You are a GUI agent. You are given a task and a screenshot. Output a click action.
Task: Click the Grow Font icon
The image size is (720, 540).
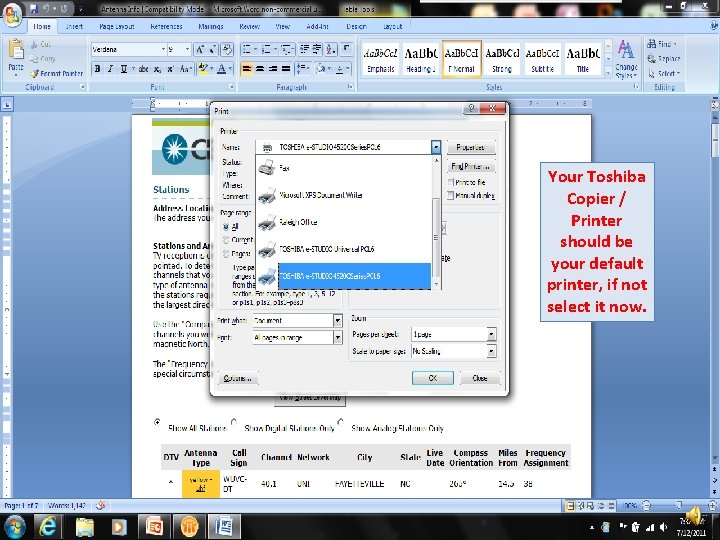click(200, 50)
